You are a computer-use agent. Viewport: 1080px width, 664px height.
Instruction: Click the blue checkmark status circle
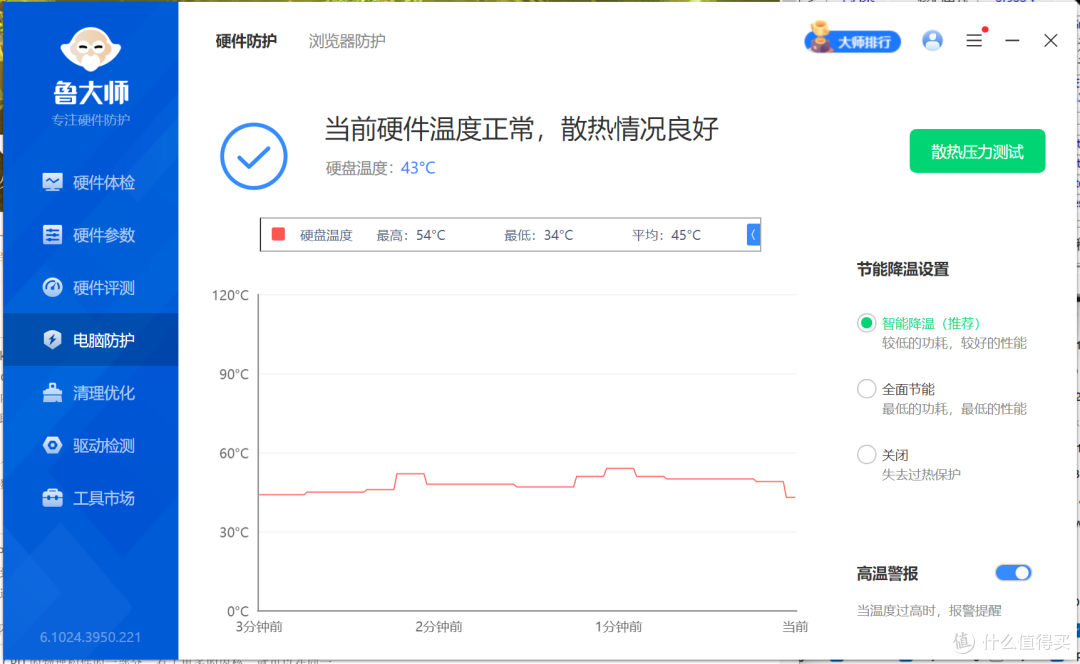click(x=253, y=156)
